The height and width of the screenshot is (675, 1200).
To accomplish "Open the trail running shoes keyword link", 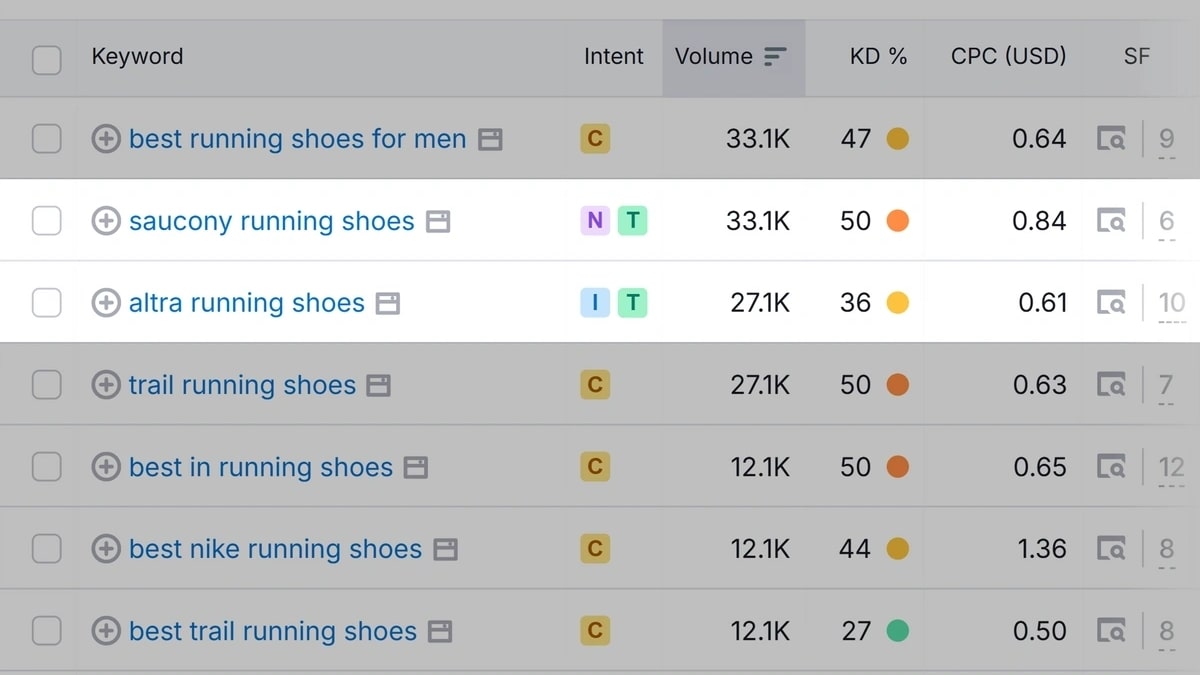I will [242, 385].
